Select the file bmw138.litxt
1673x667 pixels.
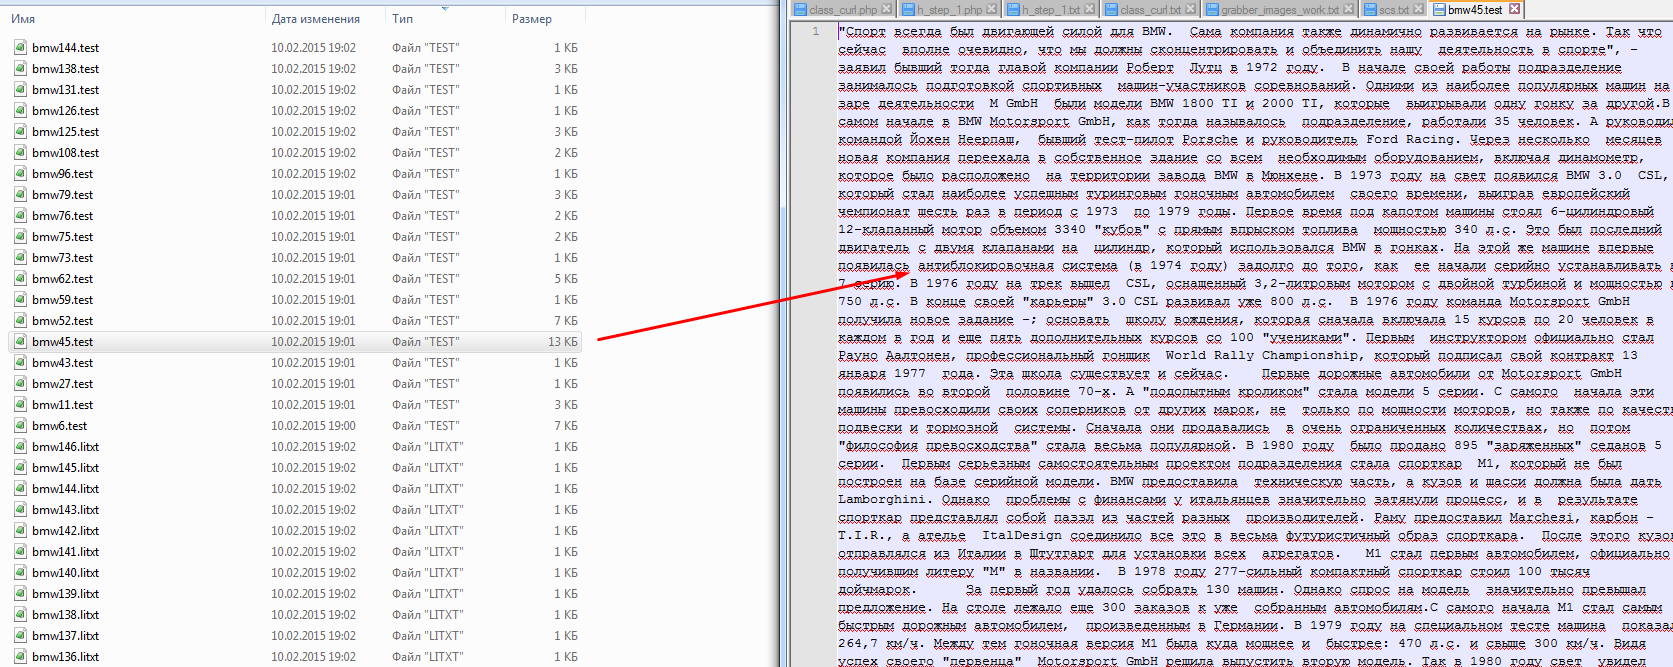point(65,614)
